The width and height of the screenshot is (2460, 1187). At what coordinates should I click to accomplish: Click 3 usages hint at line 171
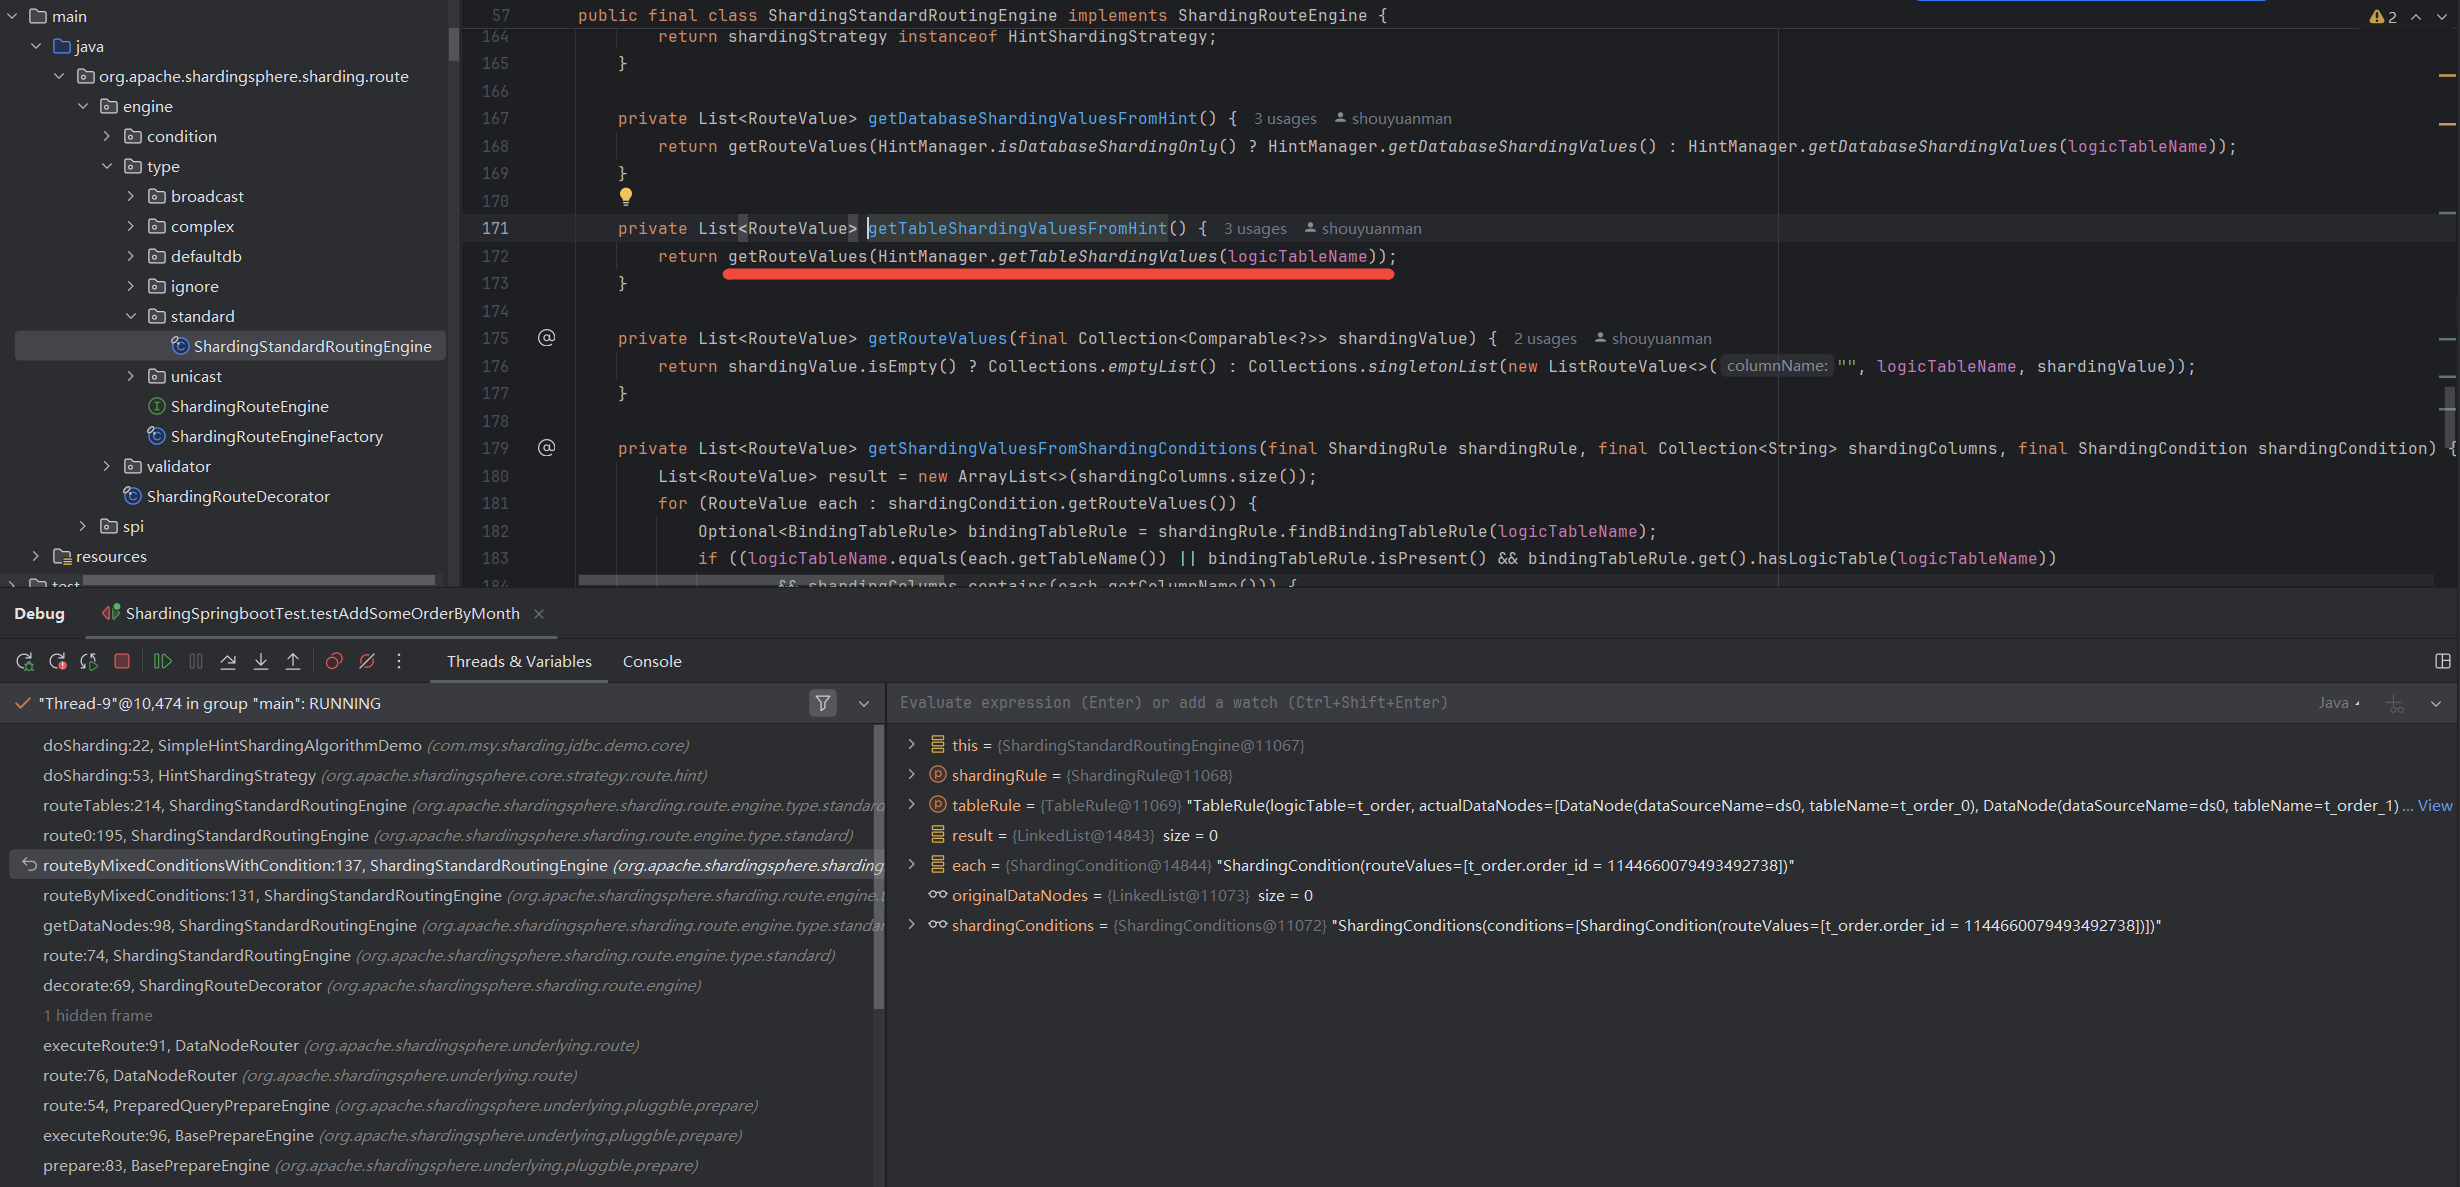[1255, 229]
